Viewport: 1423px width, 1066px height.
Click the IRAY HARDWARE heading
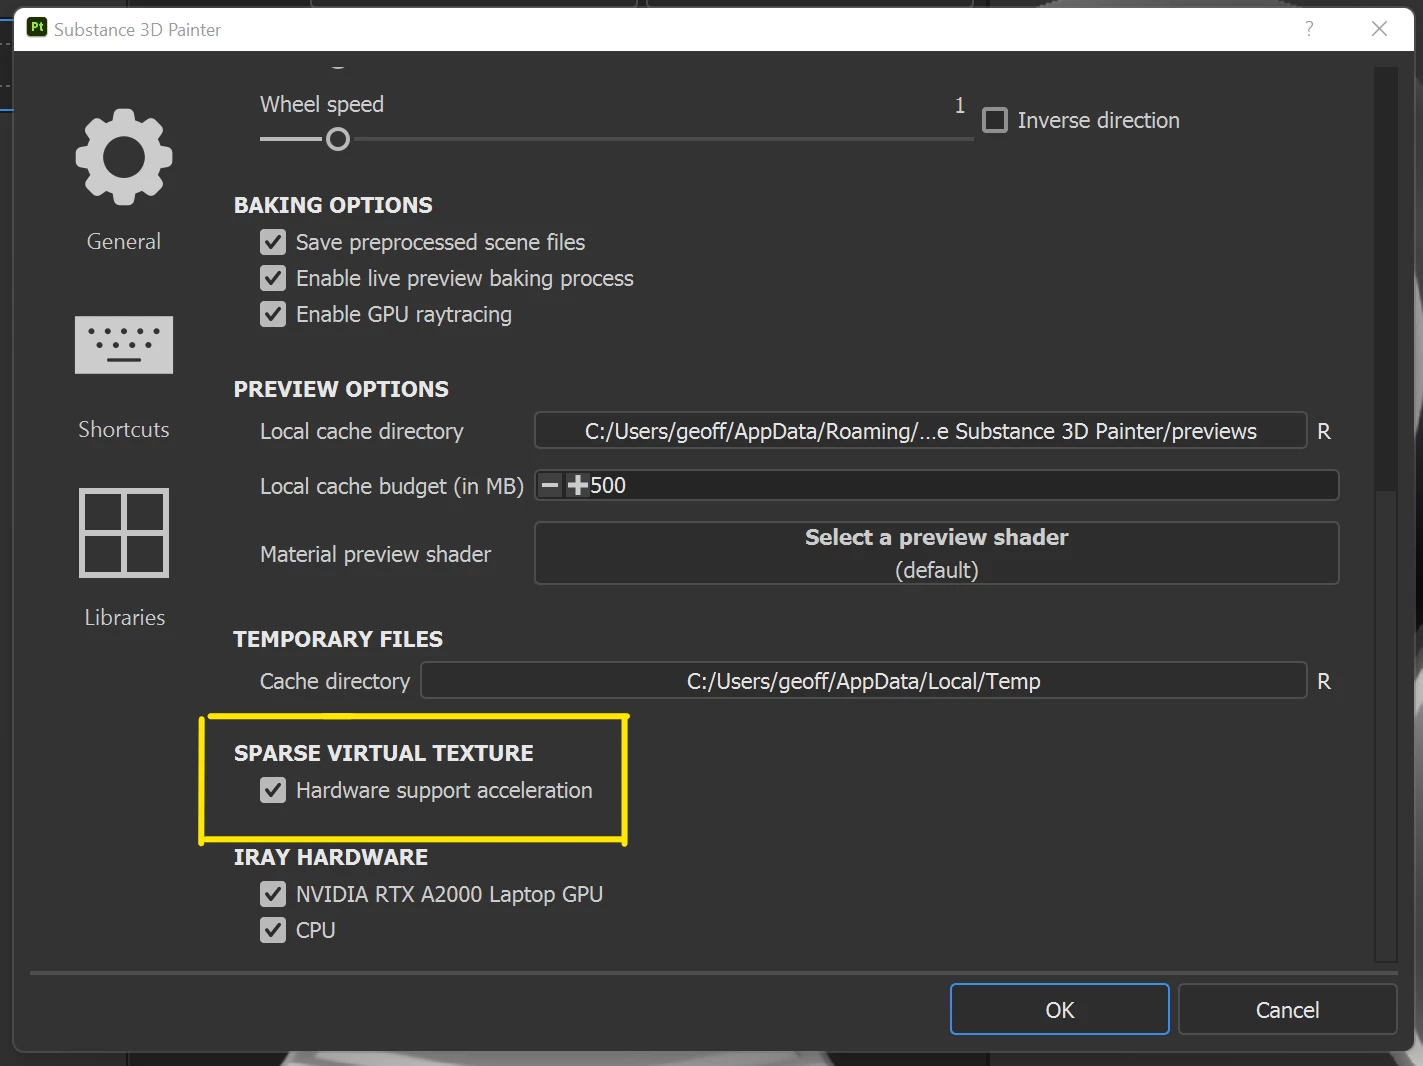coord(331,857)
